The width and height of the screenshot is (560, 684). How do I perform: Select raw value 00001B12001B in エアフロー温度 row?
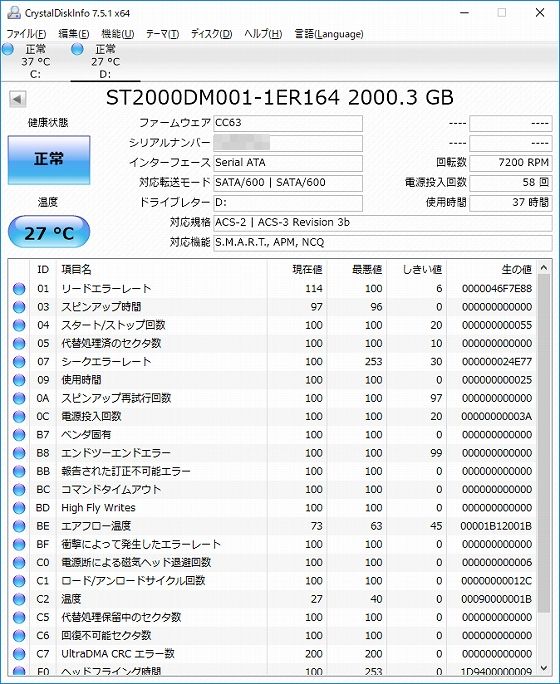[496, 527]
